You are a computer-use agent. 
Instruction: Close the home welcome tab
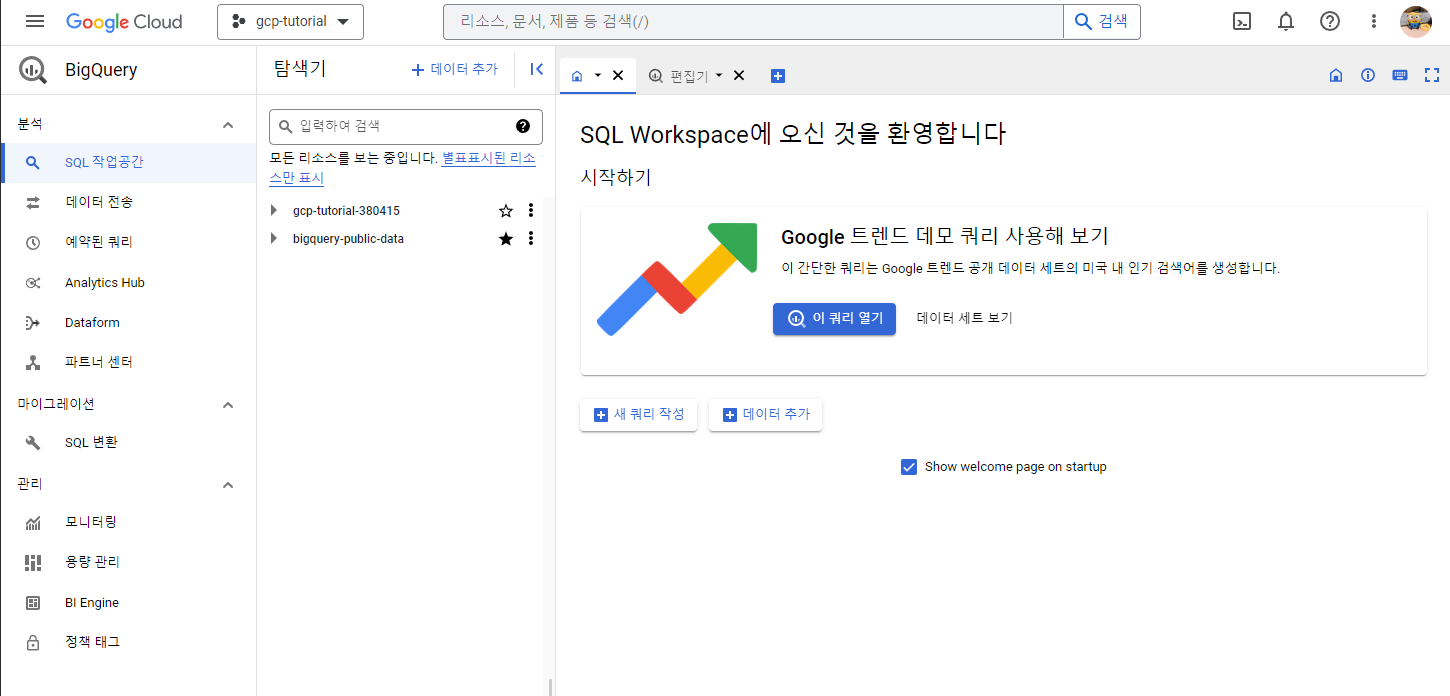[x=618, y=76]
